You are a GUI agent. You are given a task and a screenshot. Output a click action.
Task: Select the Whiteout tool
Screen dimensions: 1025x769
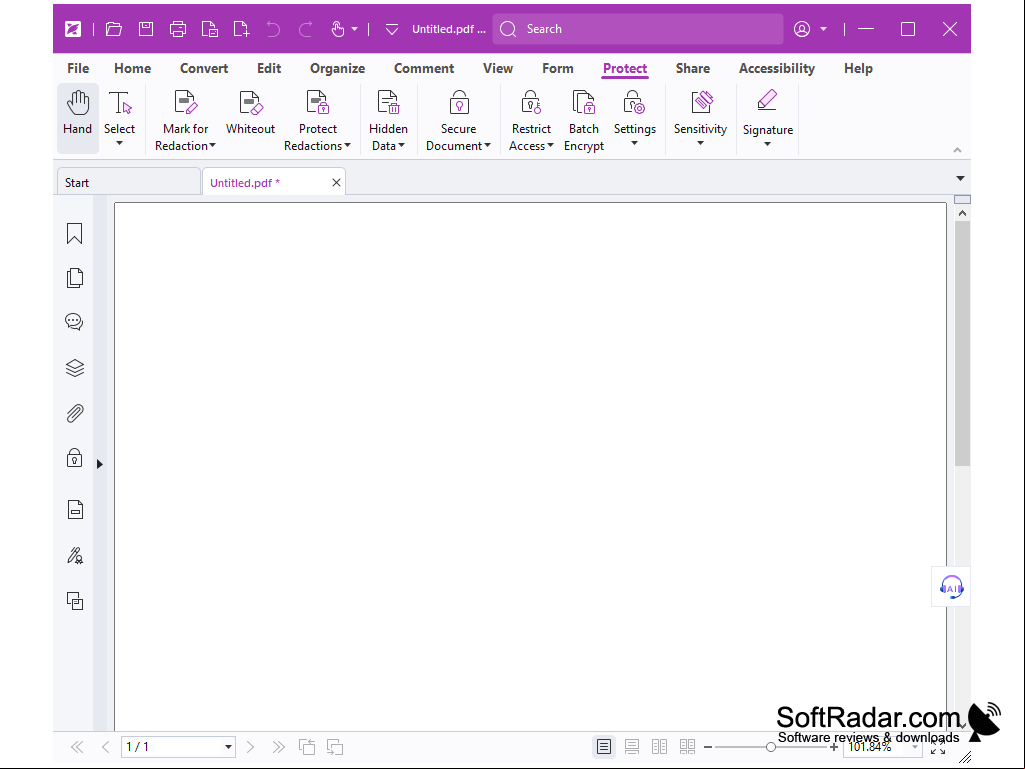(250, 112)
